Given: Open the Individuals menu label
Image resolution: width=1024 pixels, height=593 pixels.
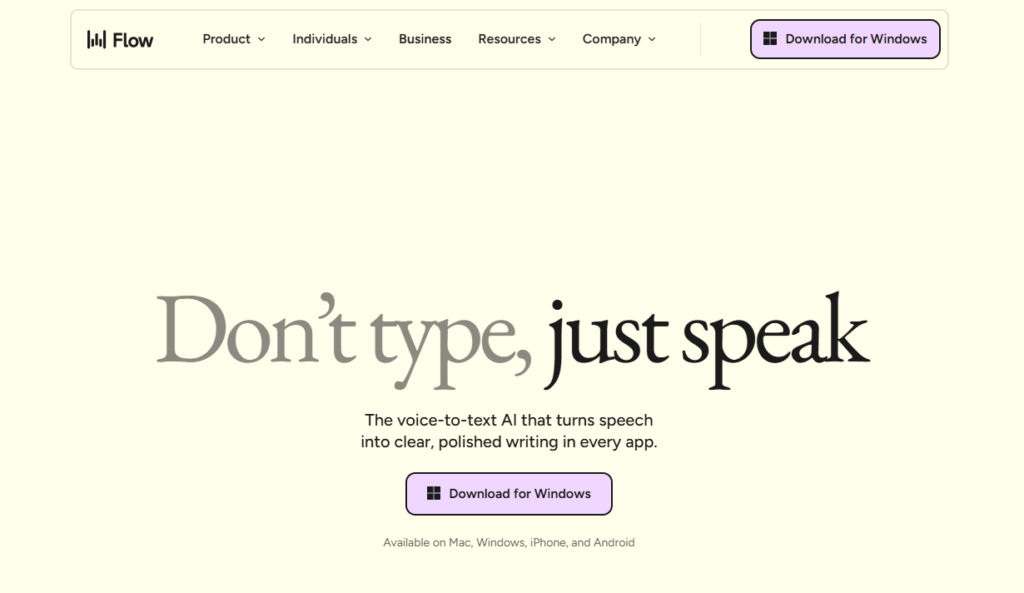Looking at the screenshot, I should coord(325,39).
